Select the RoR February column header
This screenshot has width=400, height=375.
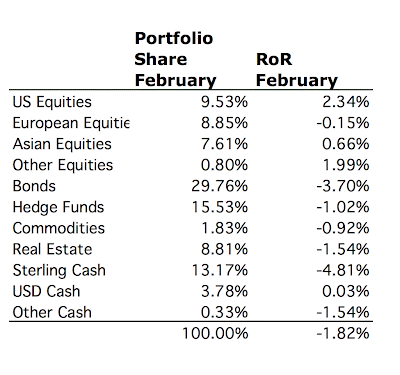297,70
